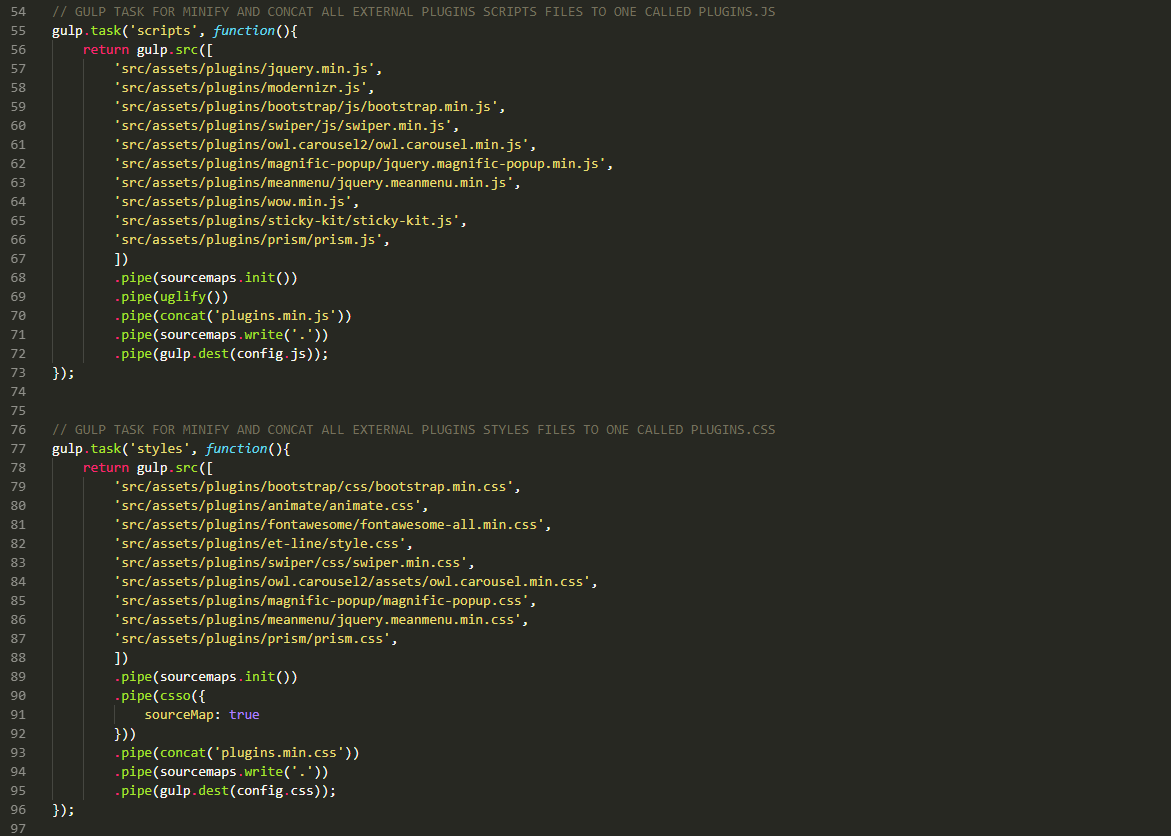This screenshot has width=1171, height=836.
Task: Click the bootstrap.min.css source path
Action: 314,487
